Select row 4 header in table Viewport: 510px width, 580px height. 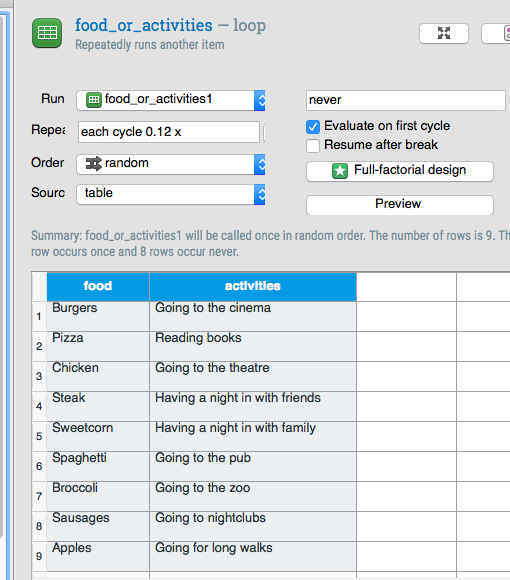click(39, 406)
